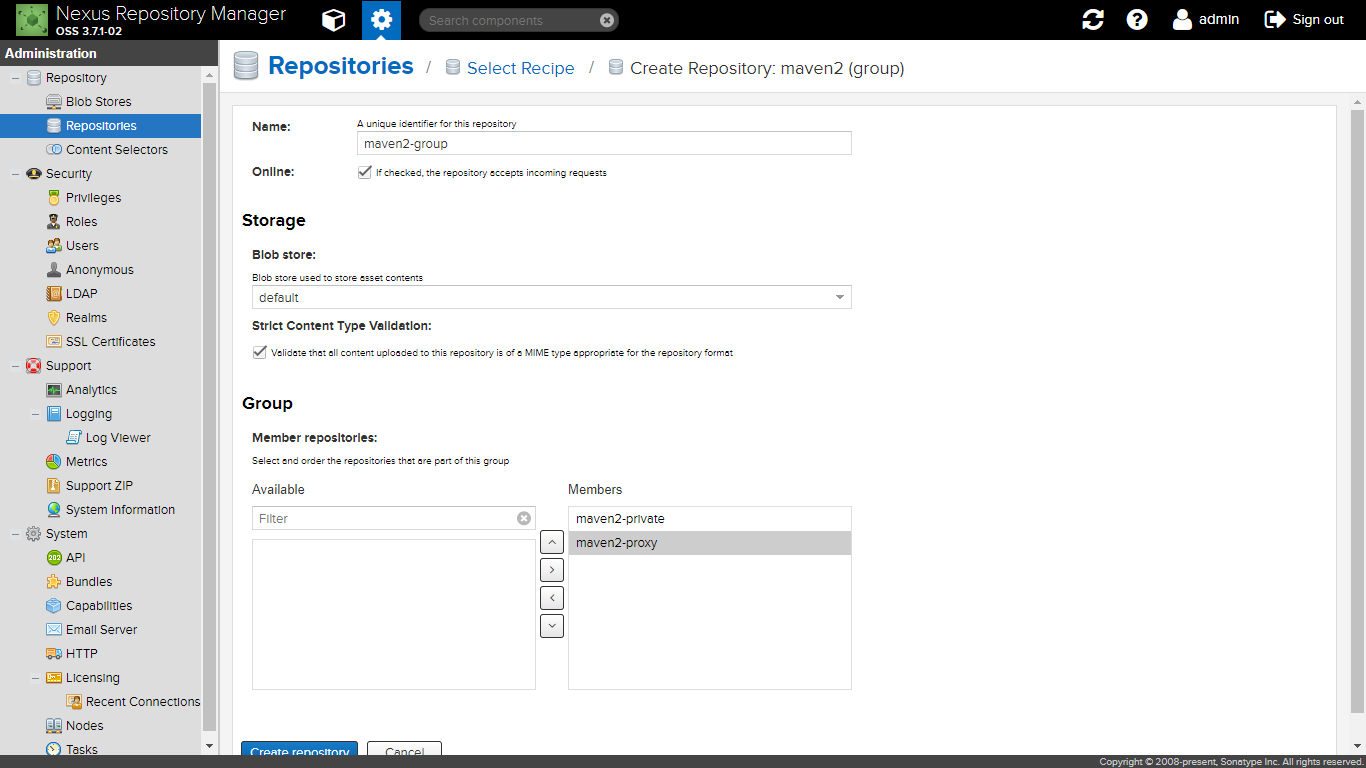Open LDAP settings
Viewport: 1366px width, 768px height.
click(x=81, y=294)
